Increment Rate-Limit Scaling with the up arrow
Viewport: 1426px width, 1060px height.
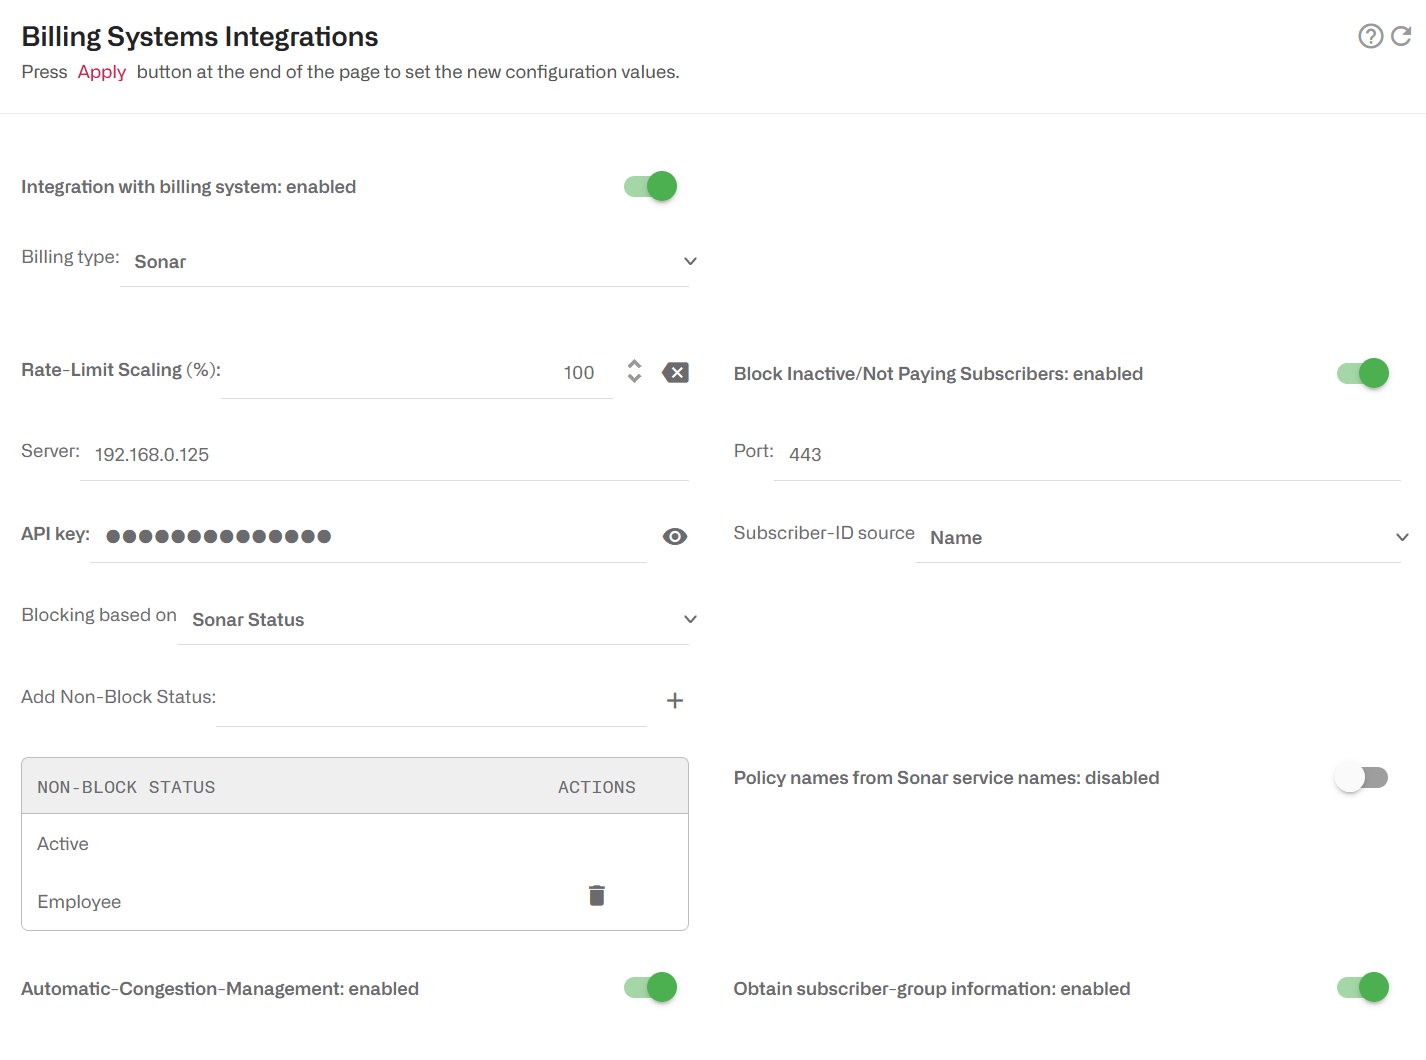(x=635, y=364)
